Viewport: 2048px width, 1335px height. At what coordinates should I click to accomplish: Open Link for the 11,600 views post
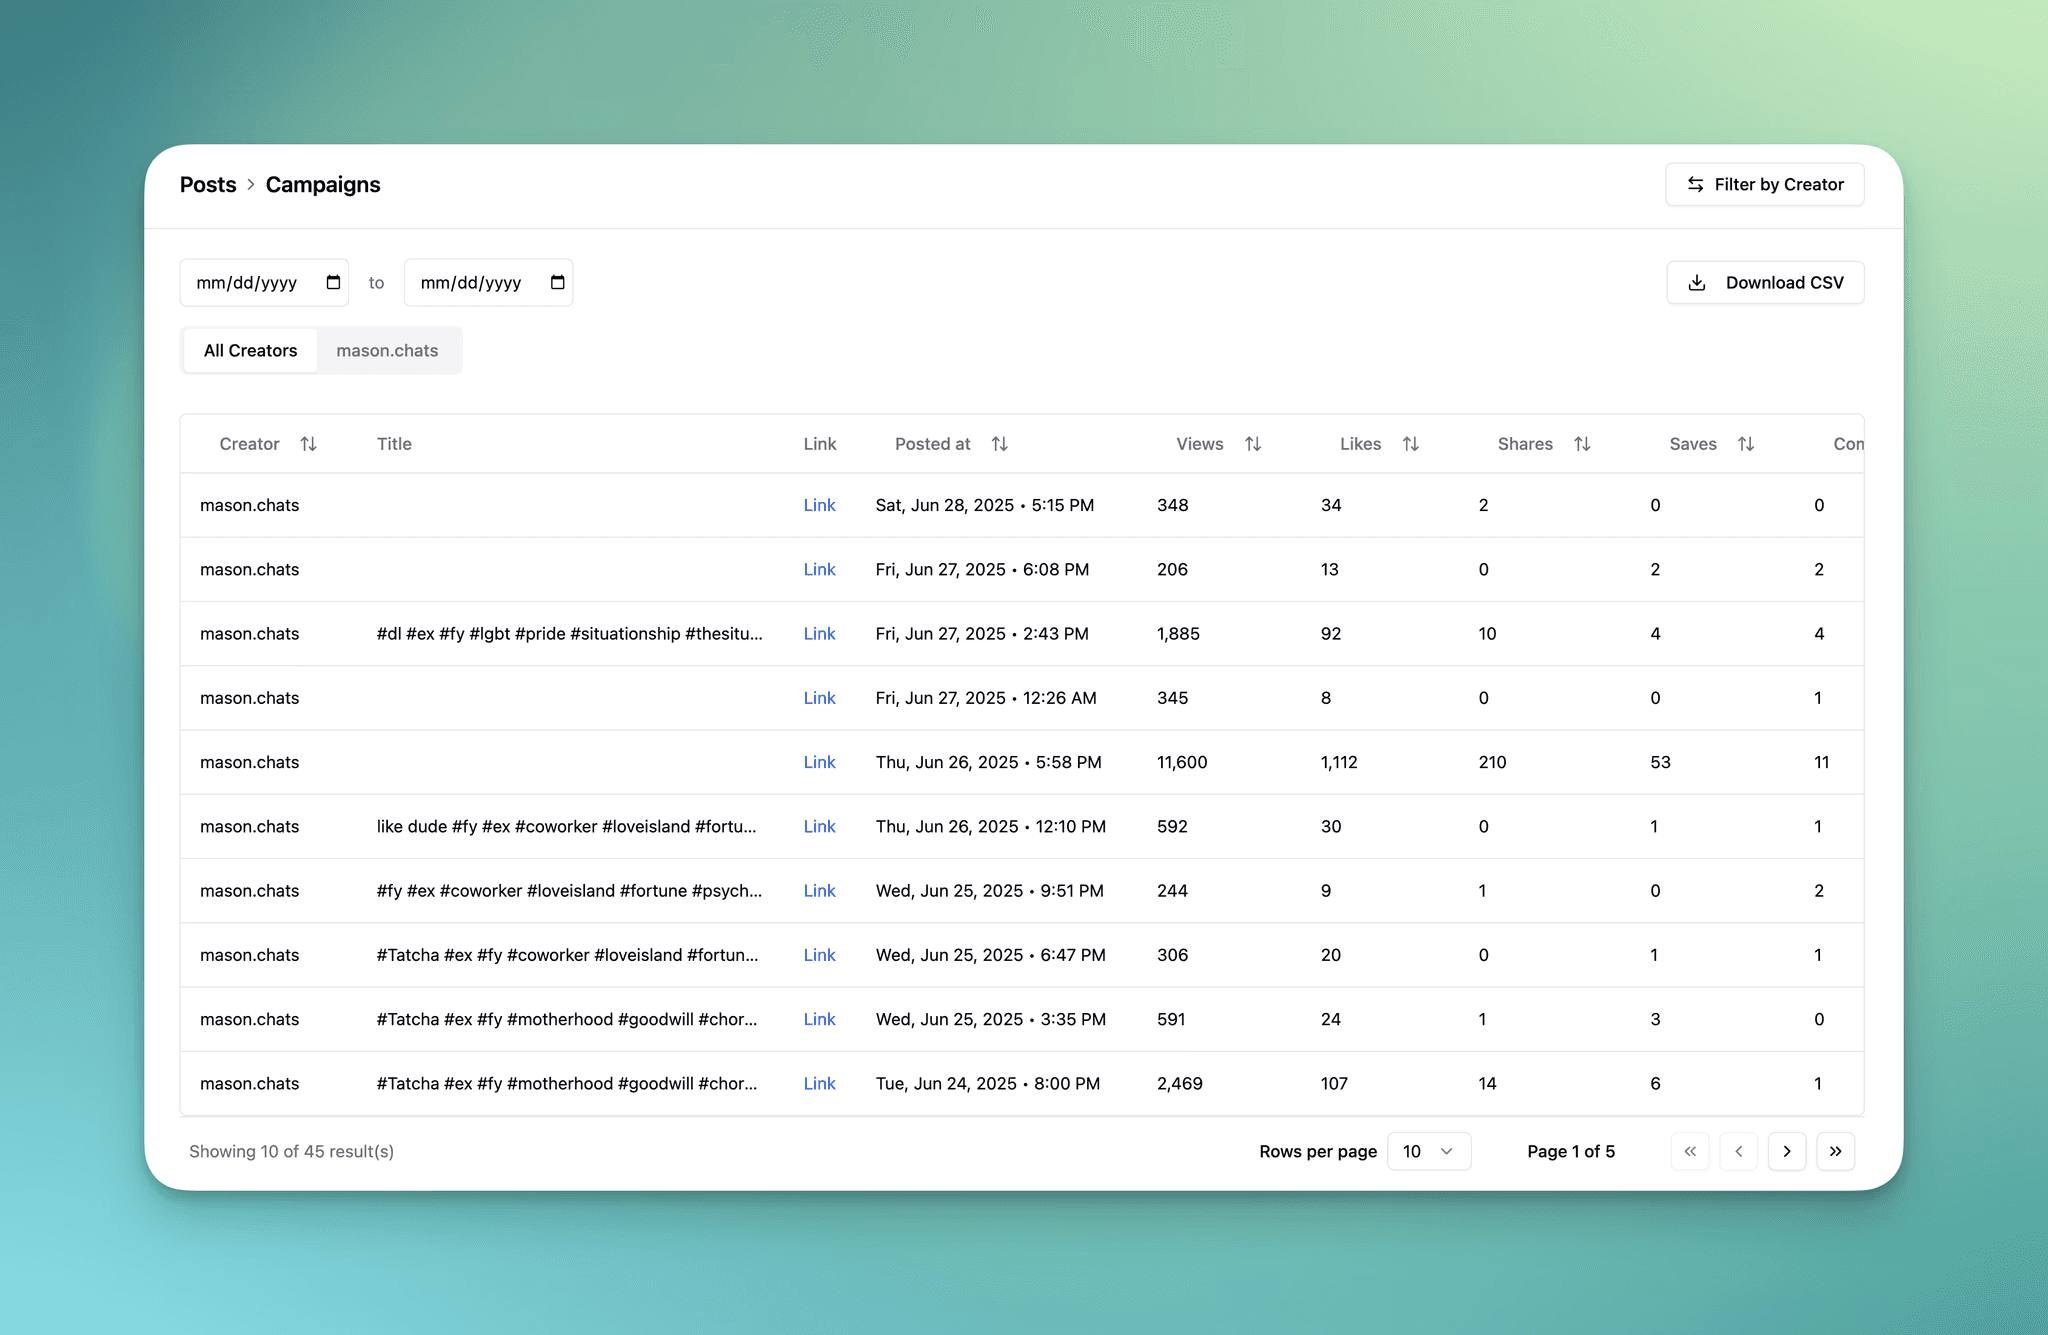(819, 763)
